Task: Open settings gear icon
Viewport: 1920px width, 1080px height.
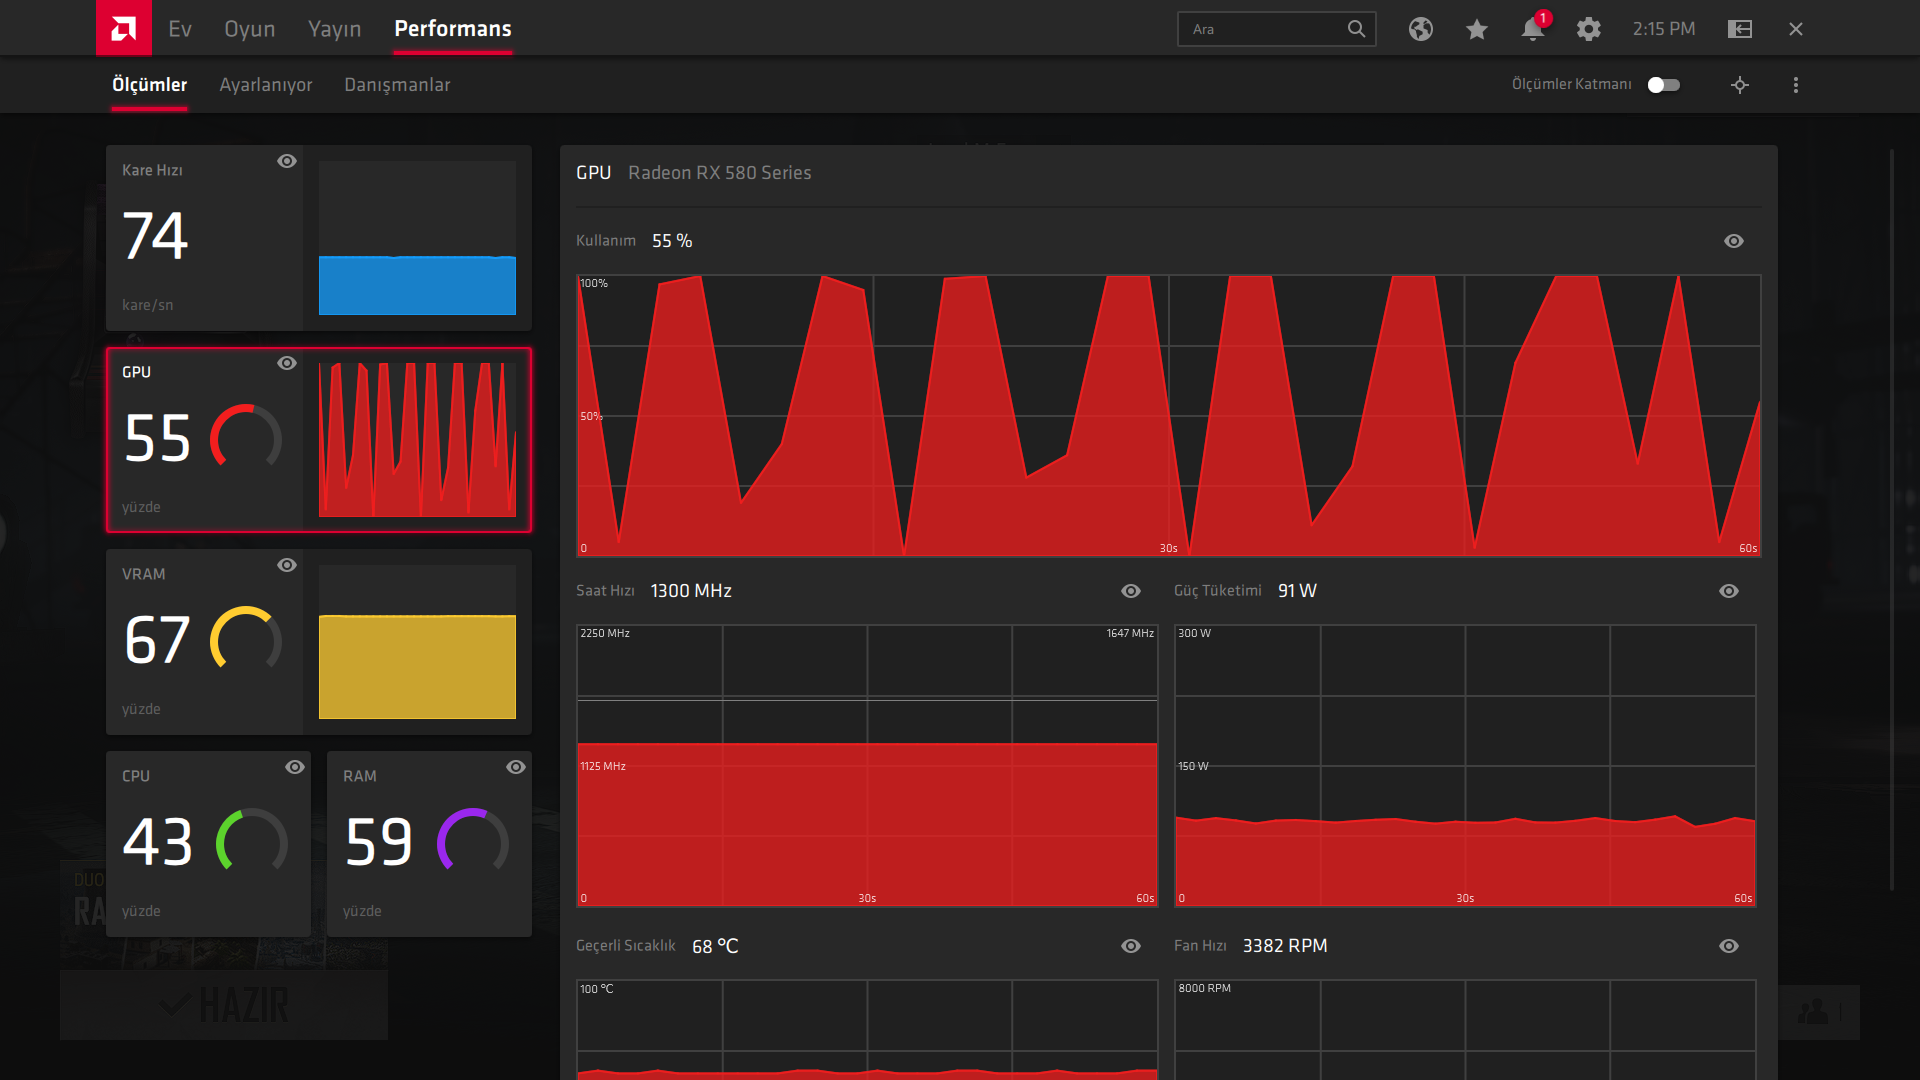Action: tap(1588, 29)
